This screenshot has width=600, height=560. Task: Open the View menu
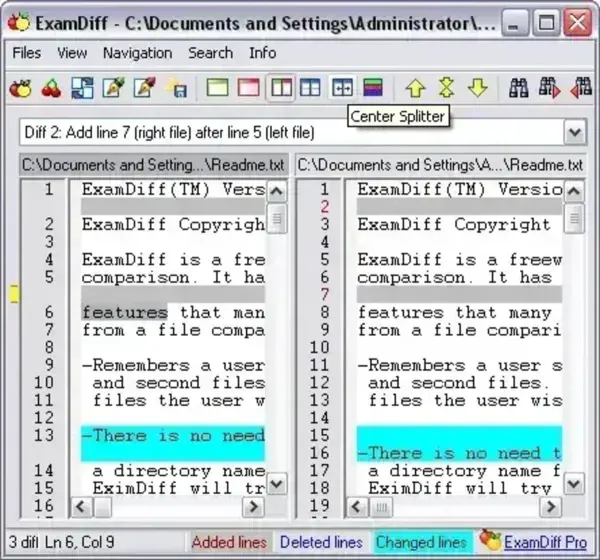click(x=72, y=53)
